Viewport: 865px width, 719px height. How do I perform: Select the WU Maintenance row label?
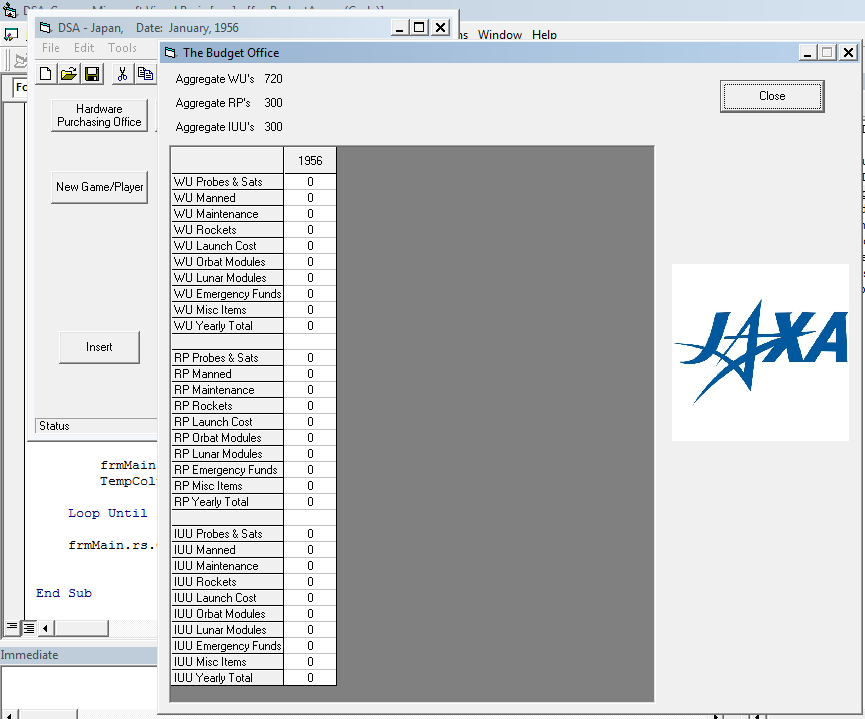[227, 214]
